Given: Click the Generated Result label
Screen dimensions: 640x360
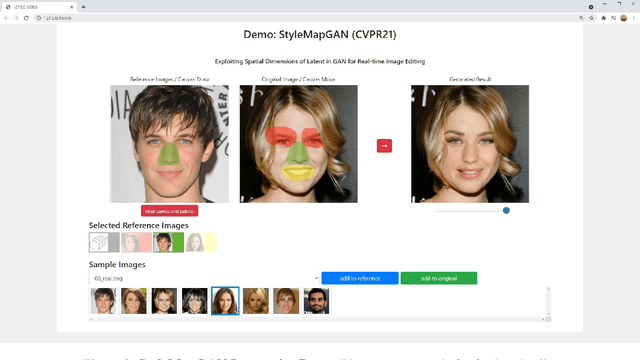Looking at the screenshot, I should (x=470, y=79).
